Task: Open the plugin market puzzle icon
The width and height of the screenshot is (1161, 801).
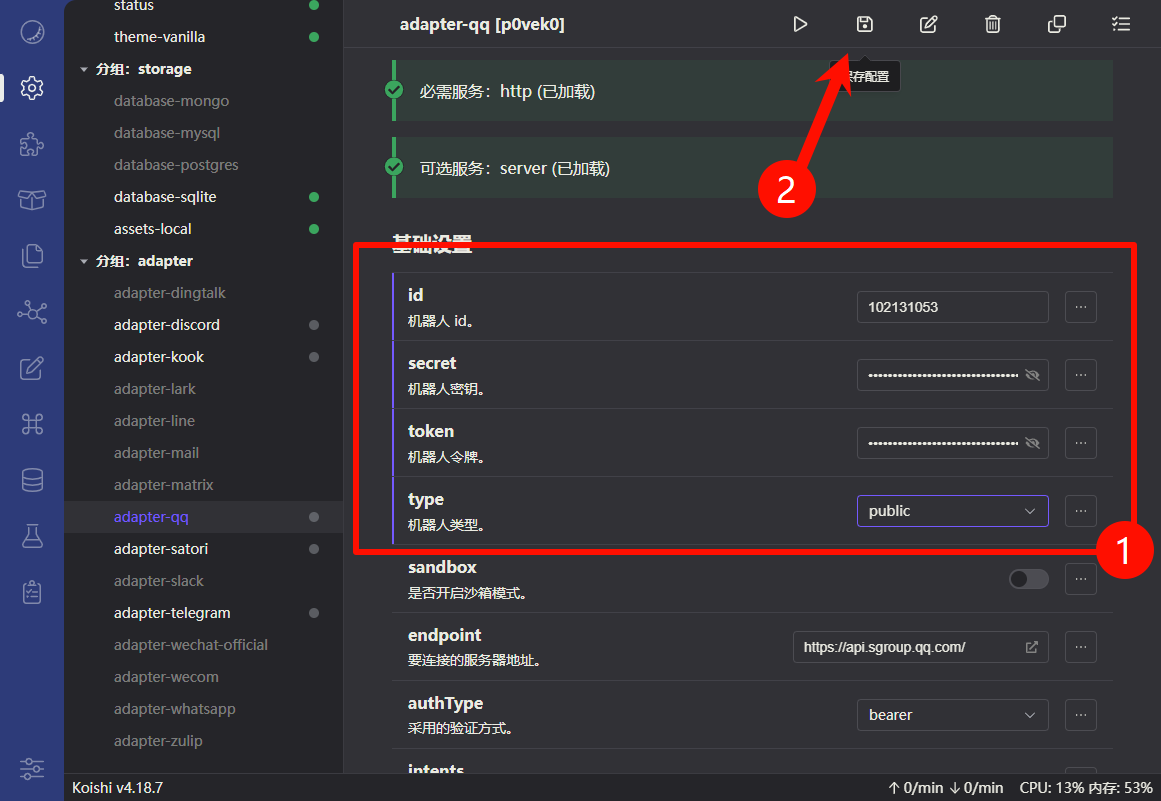Action: tap(32, 144)
